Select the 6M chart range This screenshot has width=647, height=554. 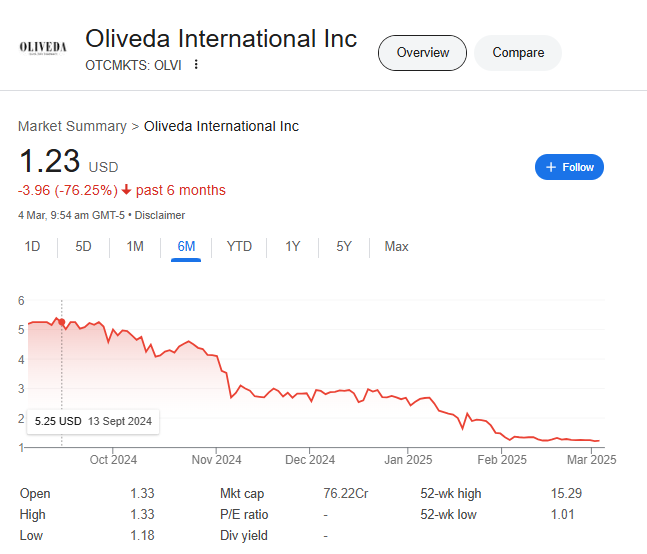coord(186,247)
